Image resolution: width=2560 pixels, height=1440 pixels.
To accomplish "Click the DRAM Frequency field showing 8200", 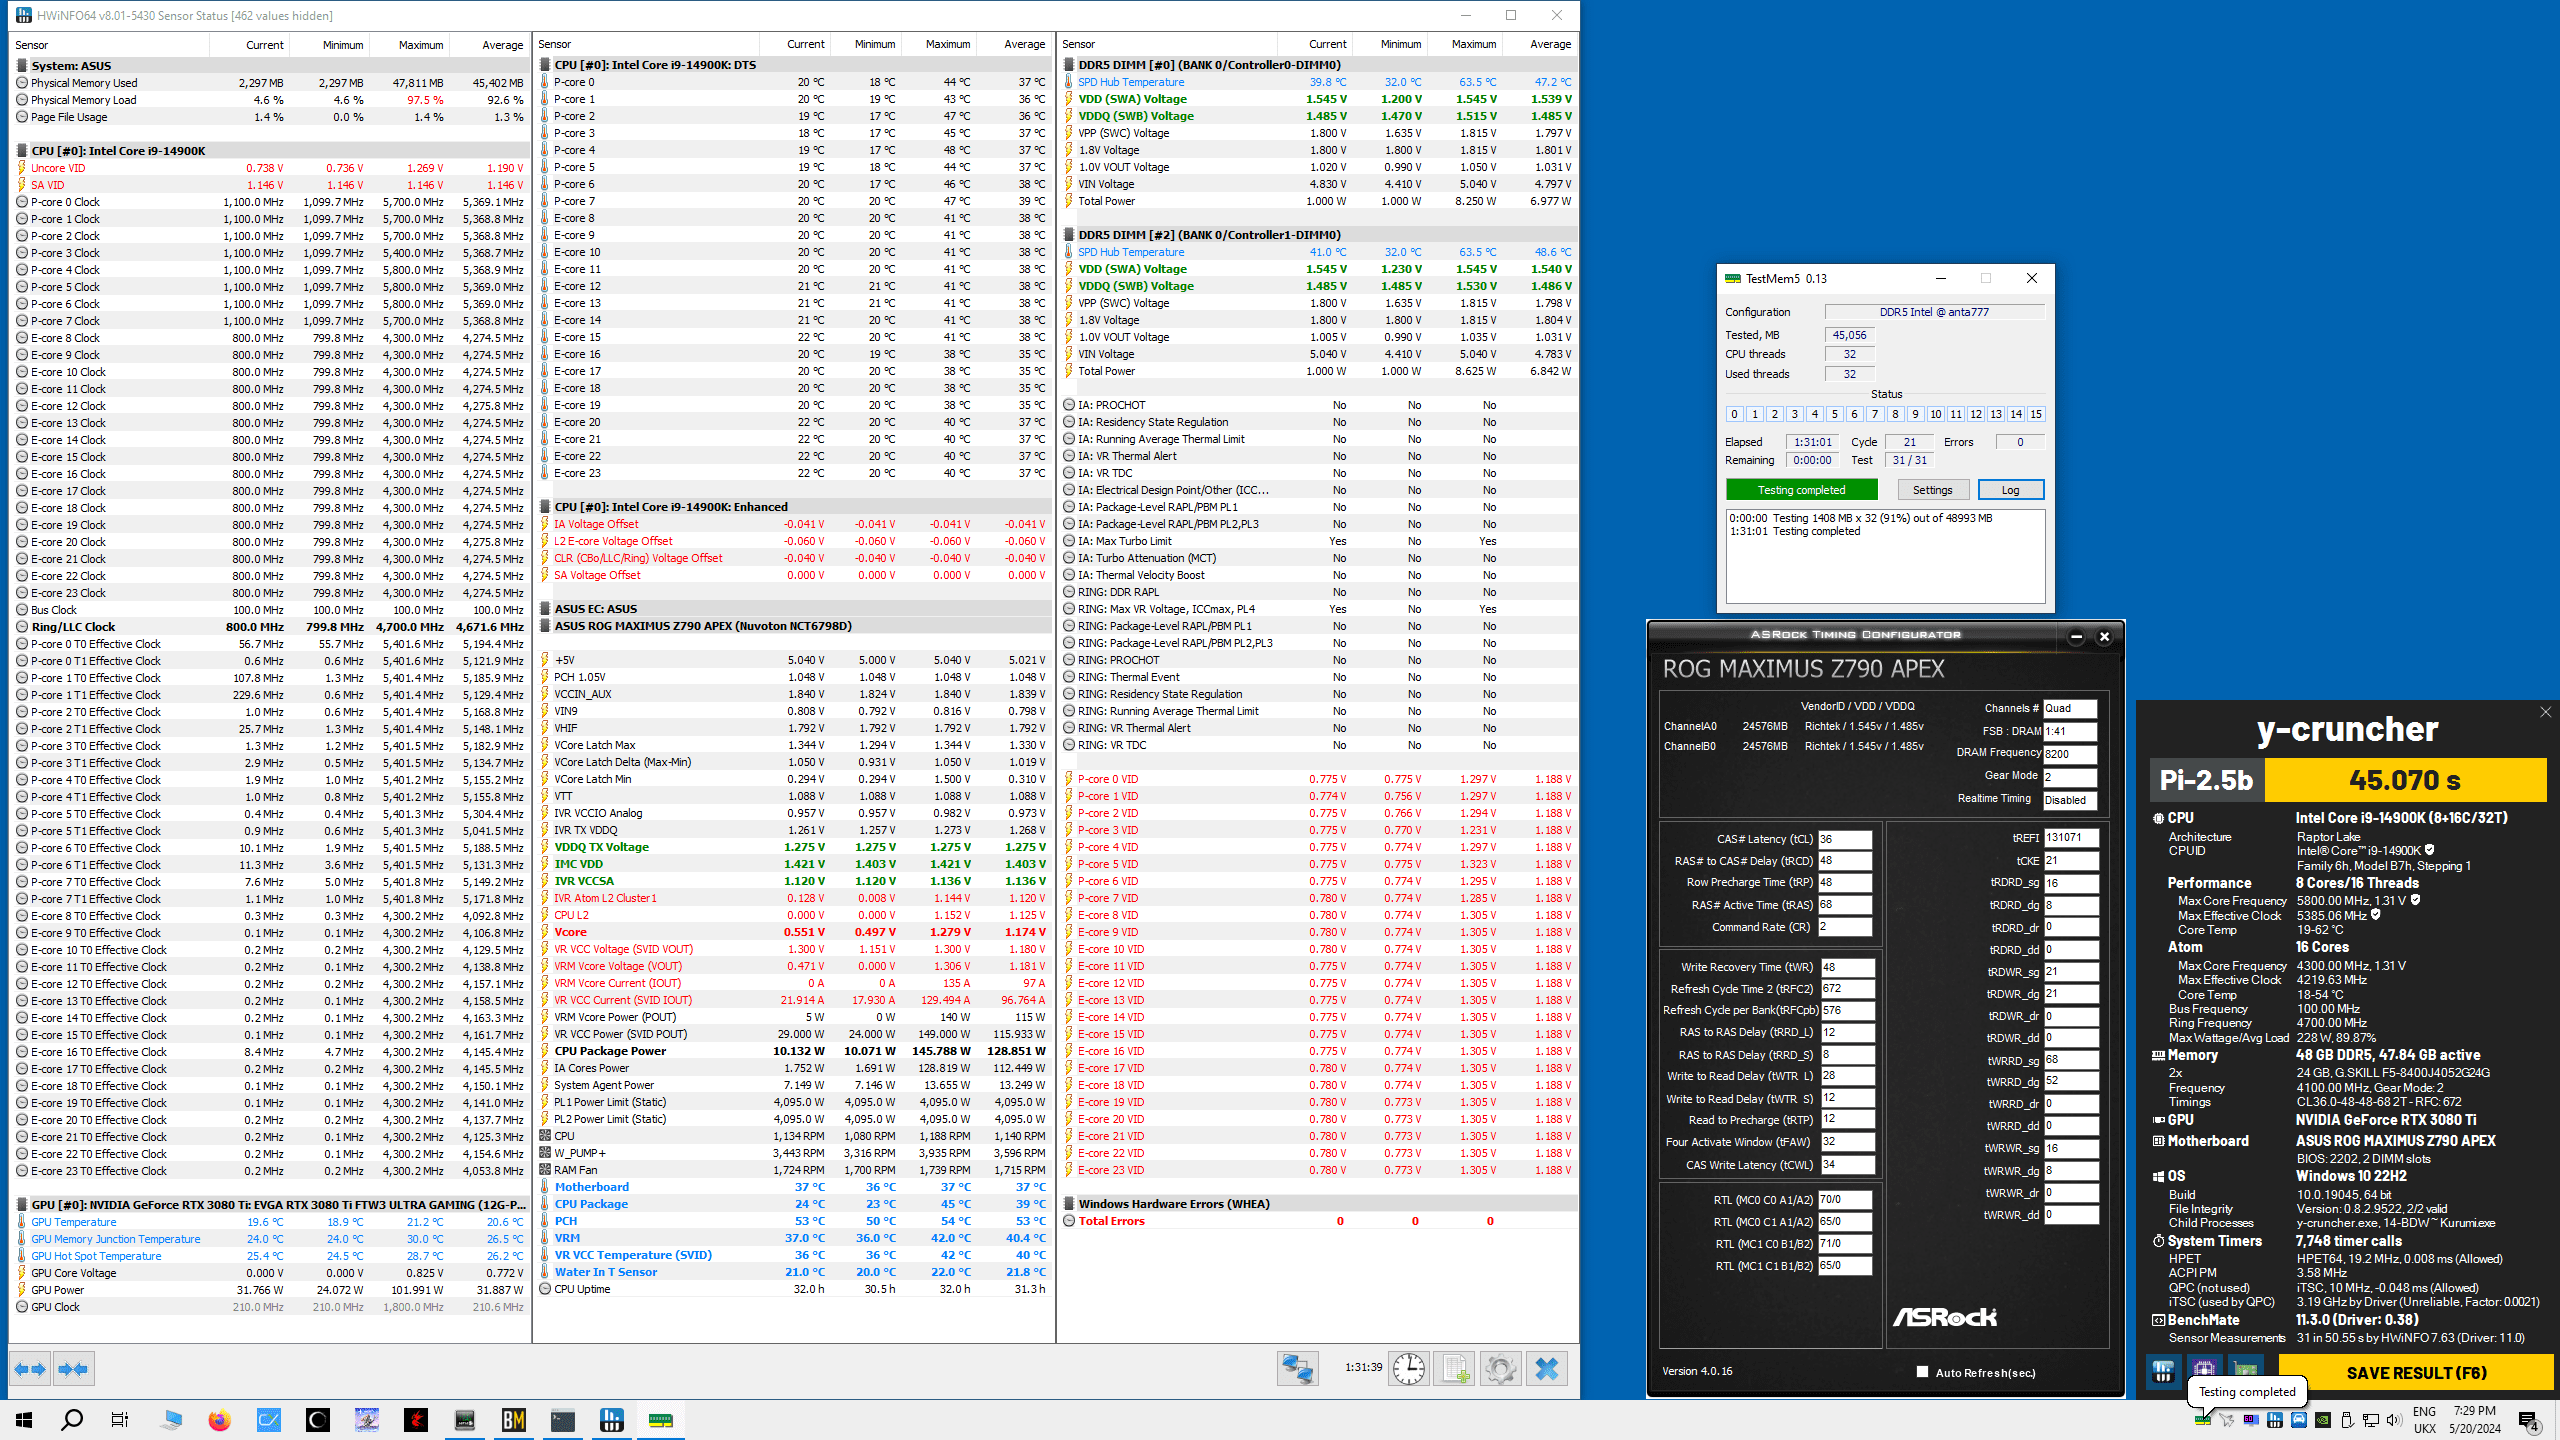I will [x=2069, y=754].
